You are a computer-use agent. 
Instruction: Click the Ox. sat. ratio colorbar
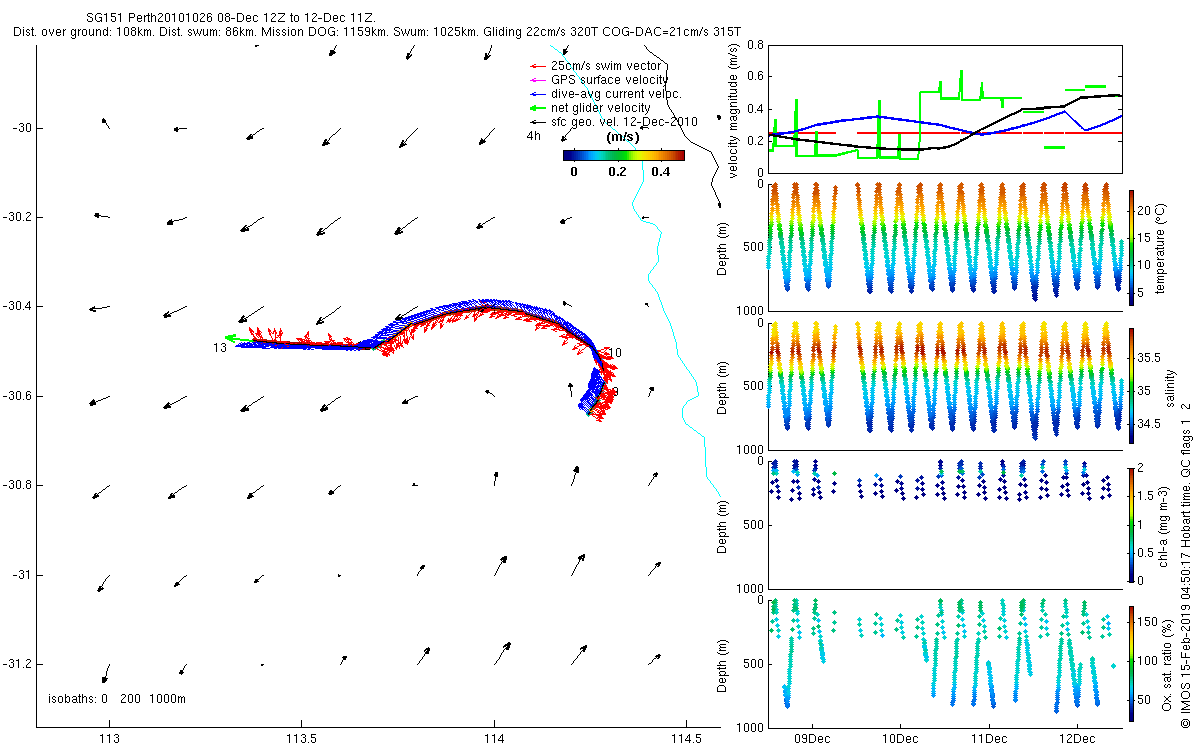click(x=1132, y=658)
